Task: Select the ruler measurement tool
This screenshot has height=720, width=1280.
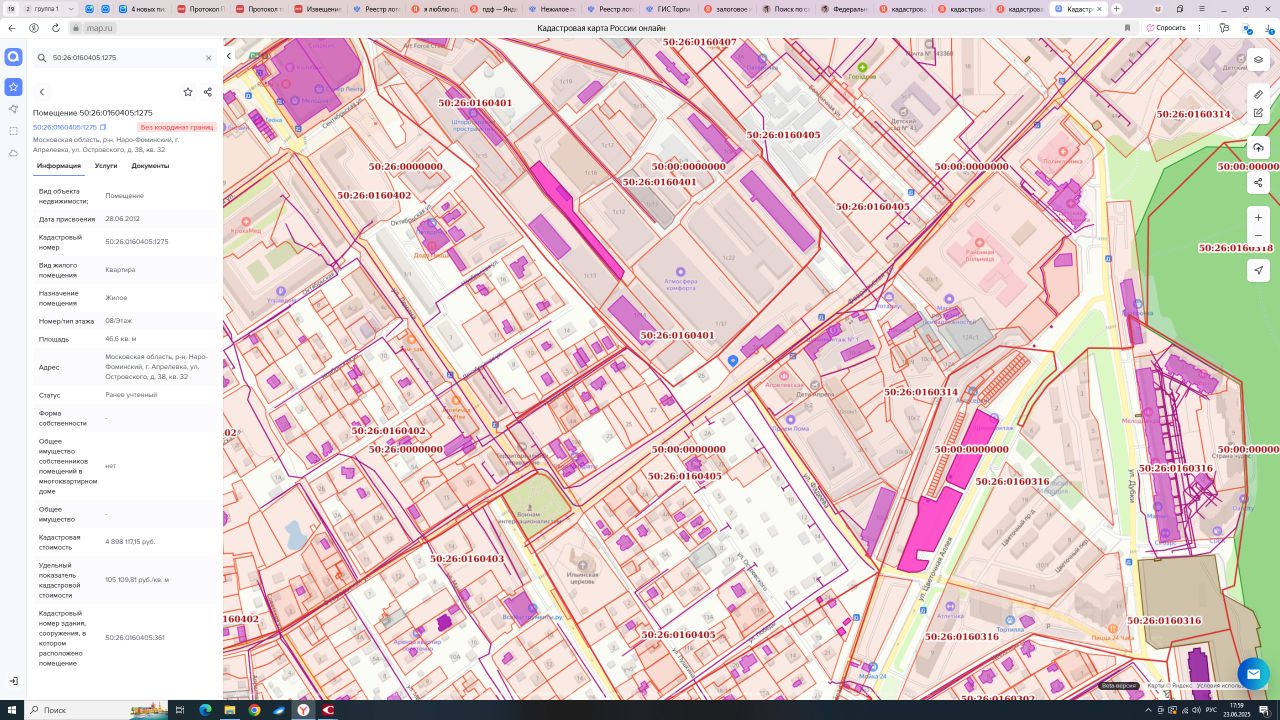Action: (1258, 94)
